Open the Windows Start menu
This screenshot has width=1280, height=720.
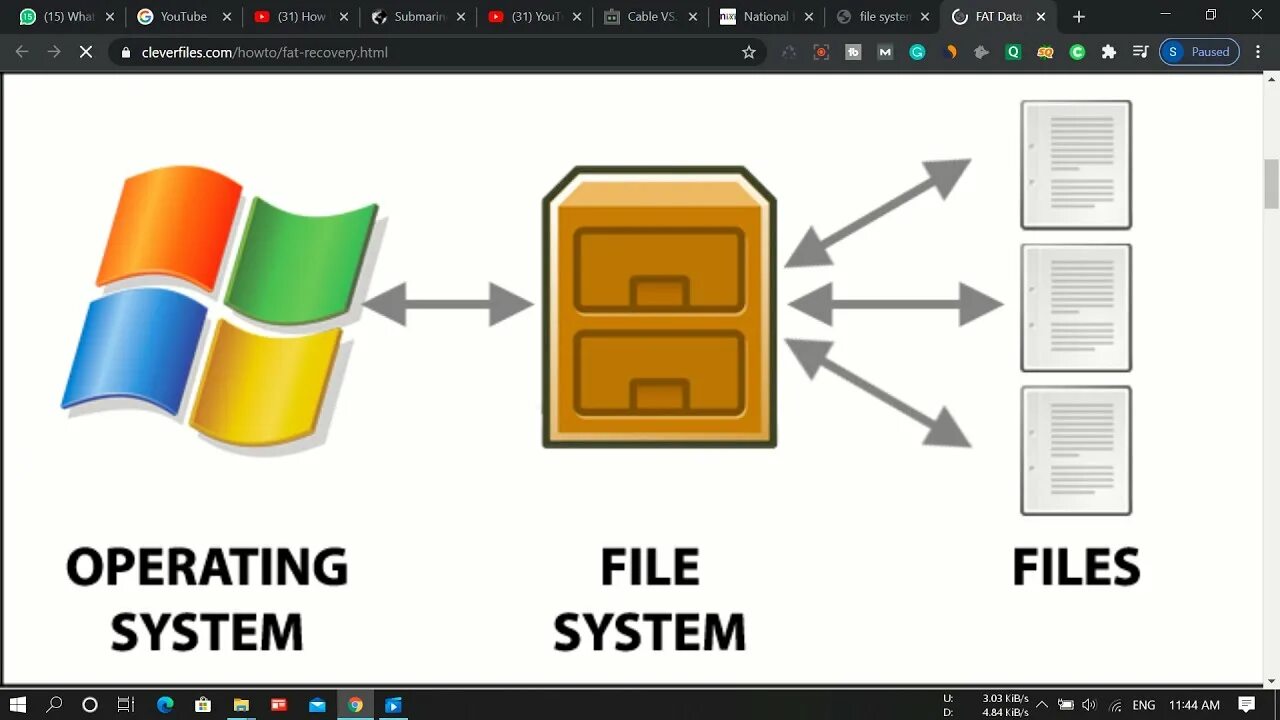coord(18,705)
